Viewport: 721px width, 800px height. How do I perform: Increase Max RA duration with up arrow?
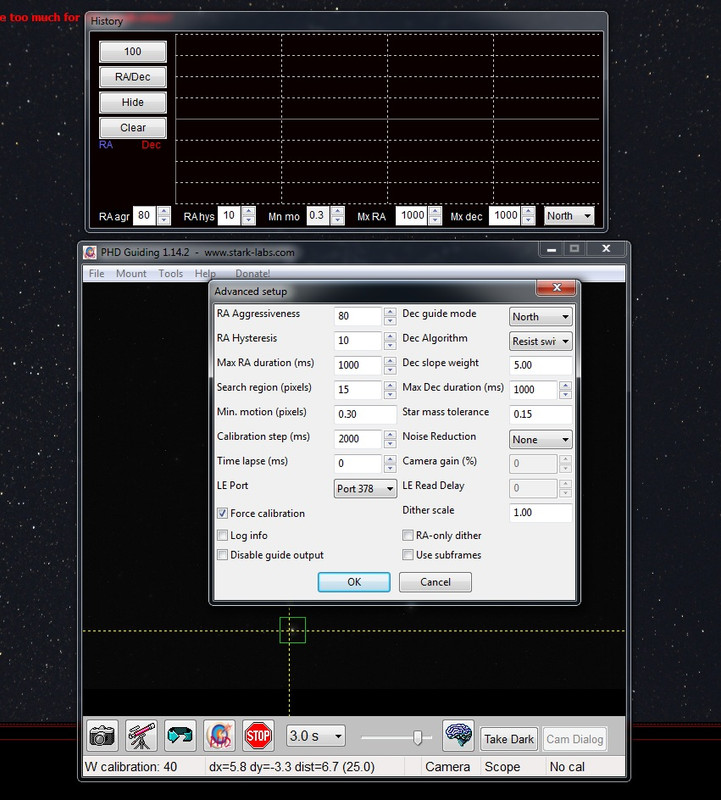[x=390, y=361]
